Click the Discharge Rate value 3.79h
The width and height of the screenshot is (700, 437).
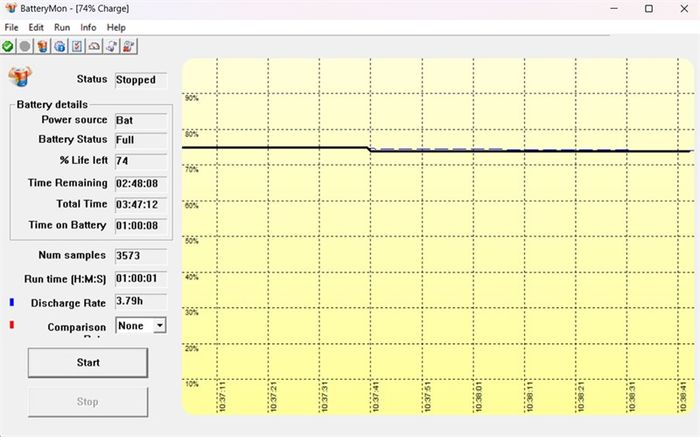point(141,301)
